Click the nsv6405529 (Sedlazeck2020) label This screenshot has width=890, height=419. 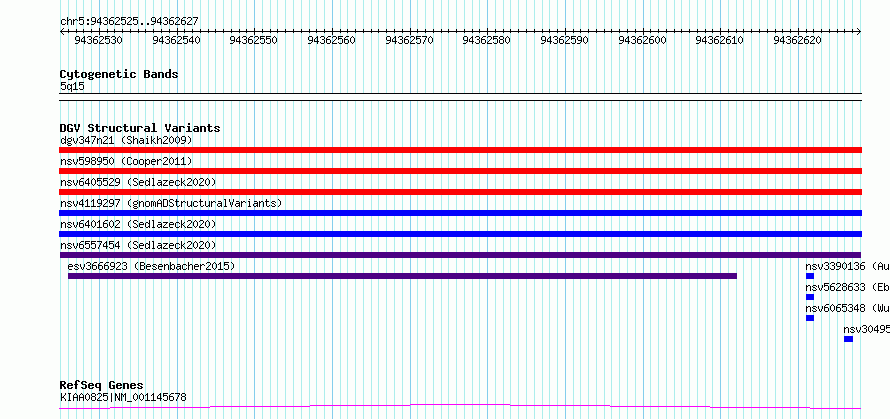[138, 182]
